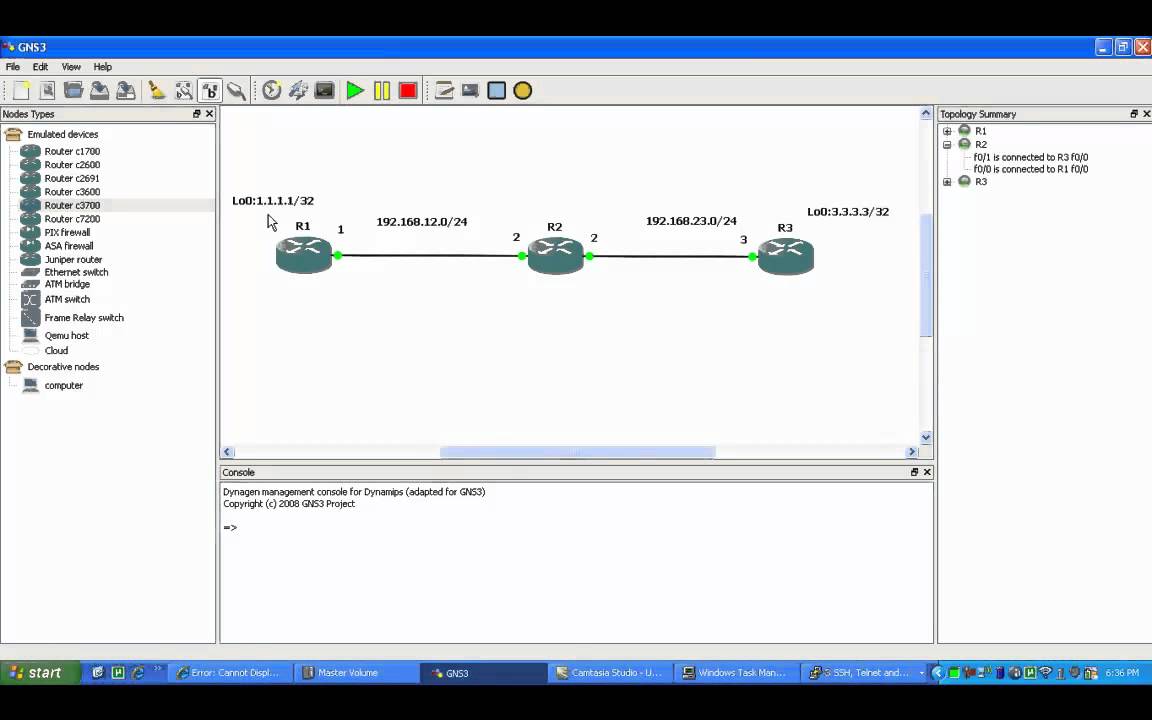Click 'f0/1 is connected to R3 f0/0'

coord(1031,157)
